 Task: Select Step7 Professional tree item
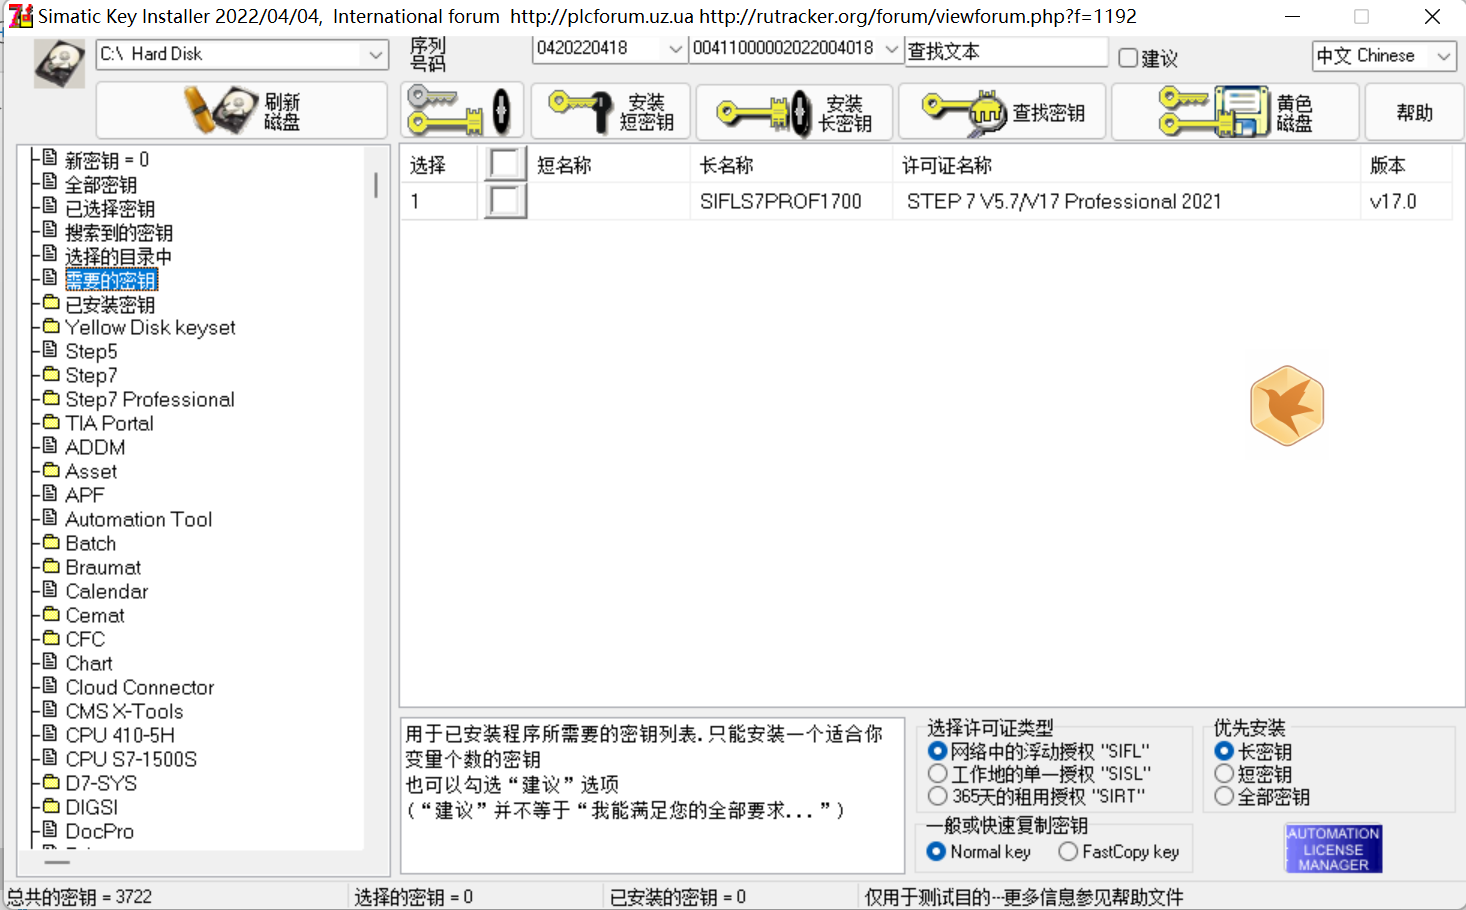pos(150,399)
